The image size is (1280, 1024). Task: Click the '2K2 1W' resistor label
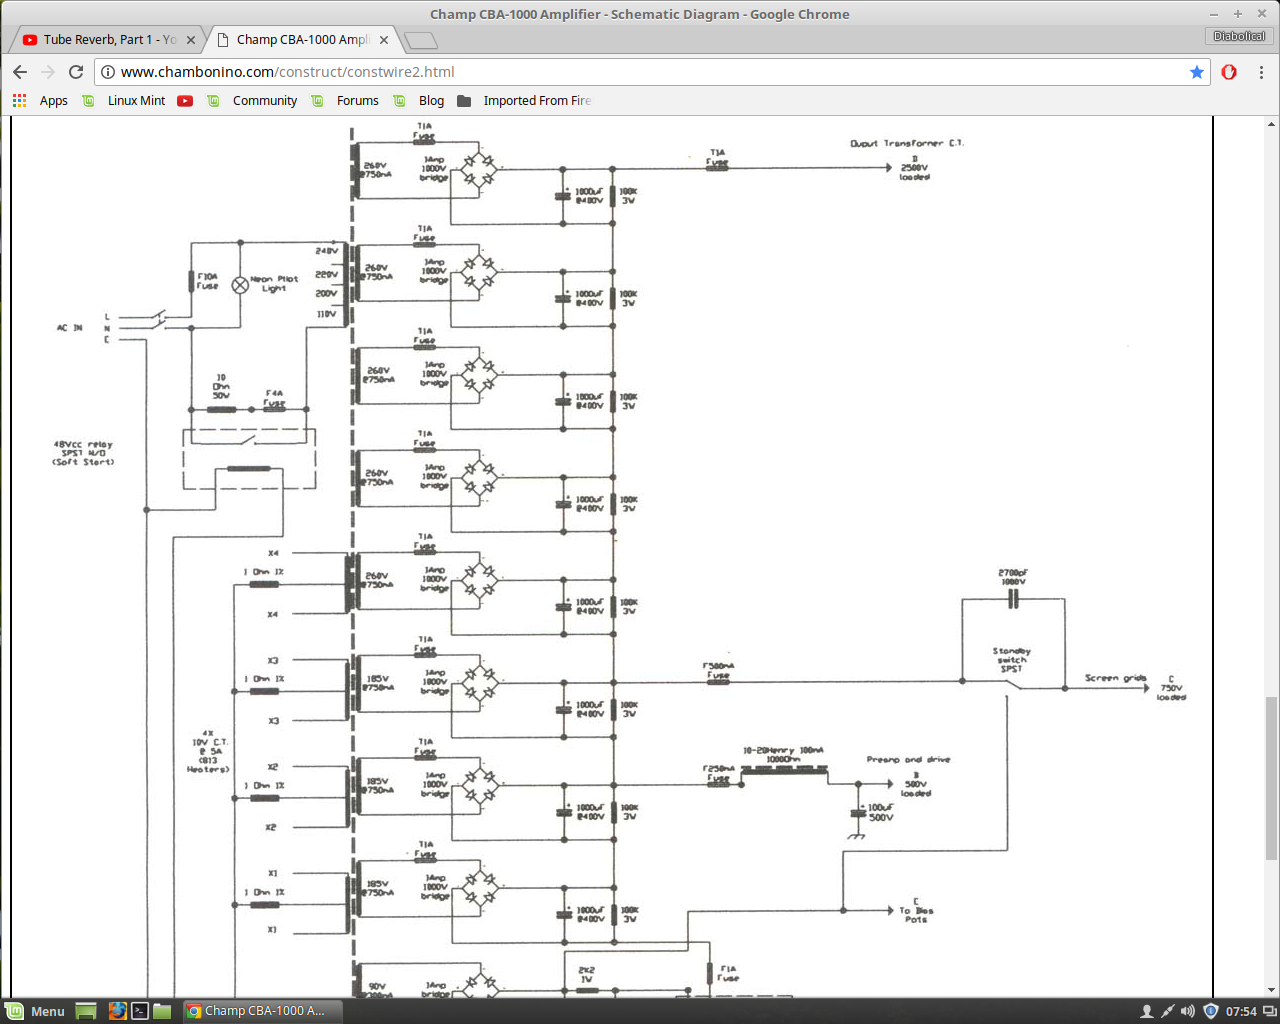[x=587, y=974]
